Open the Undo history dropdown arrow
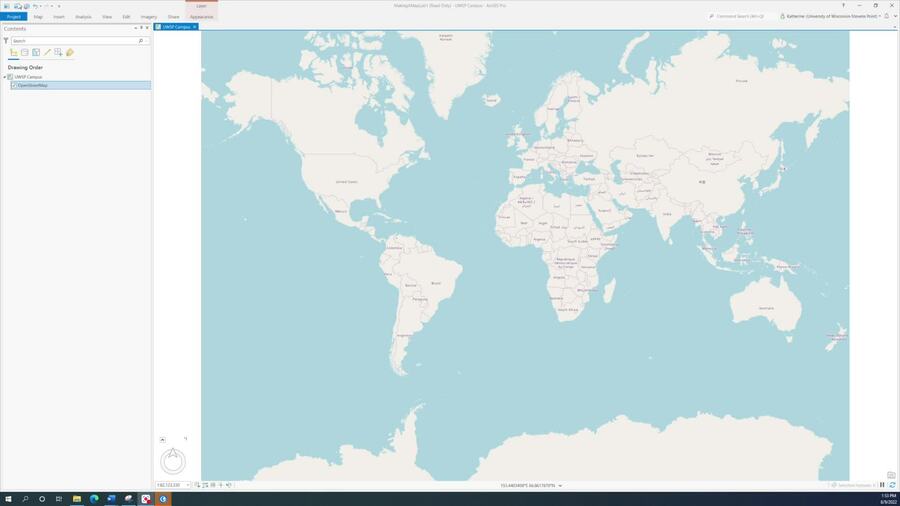The height and width of the screenshot is (506, 900). [x=40, y=6]
